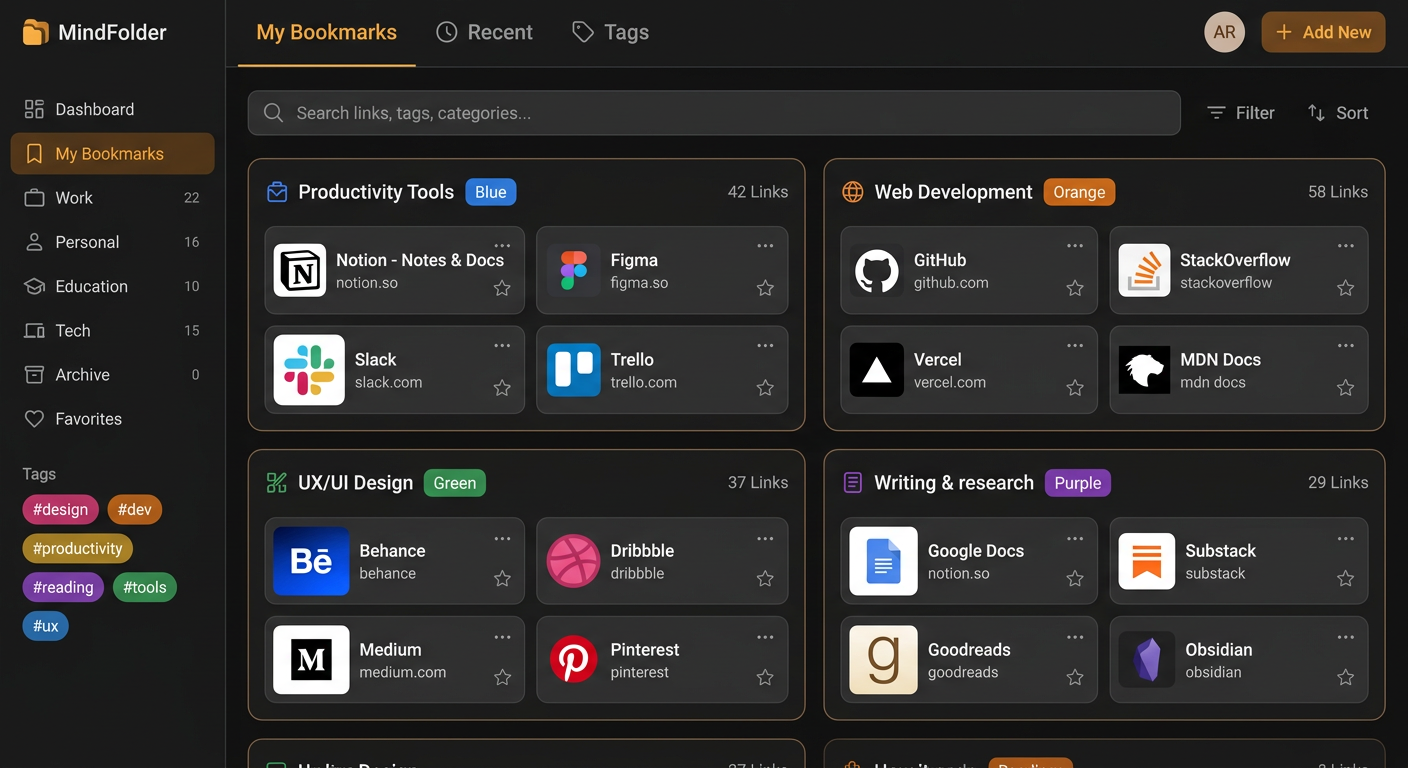Switch to the Tags tab
The image size is (1408, 768).
click(611, 32)
